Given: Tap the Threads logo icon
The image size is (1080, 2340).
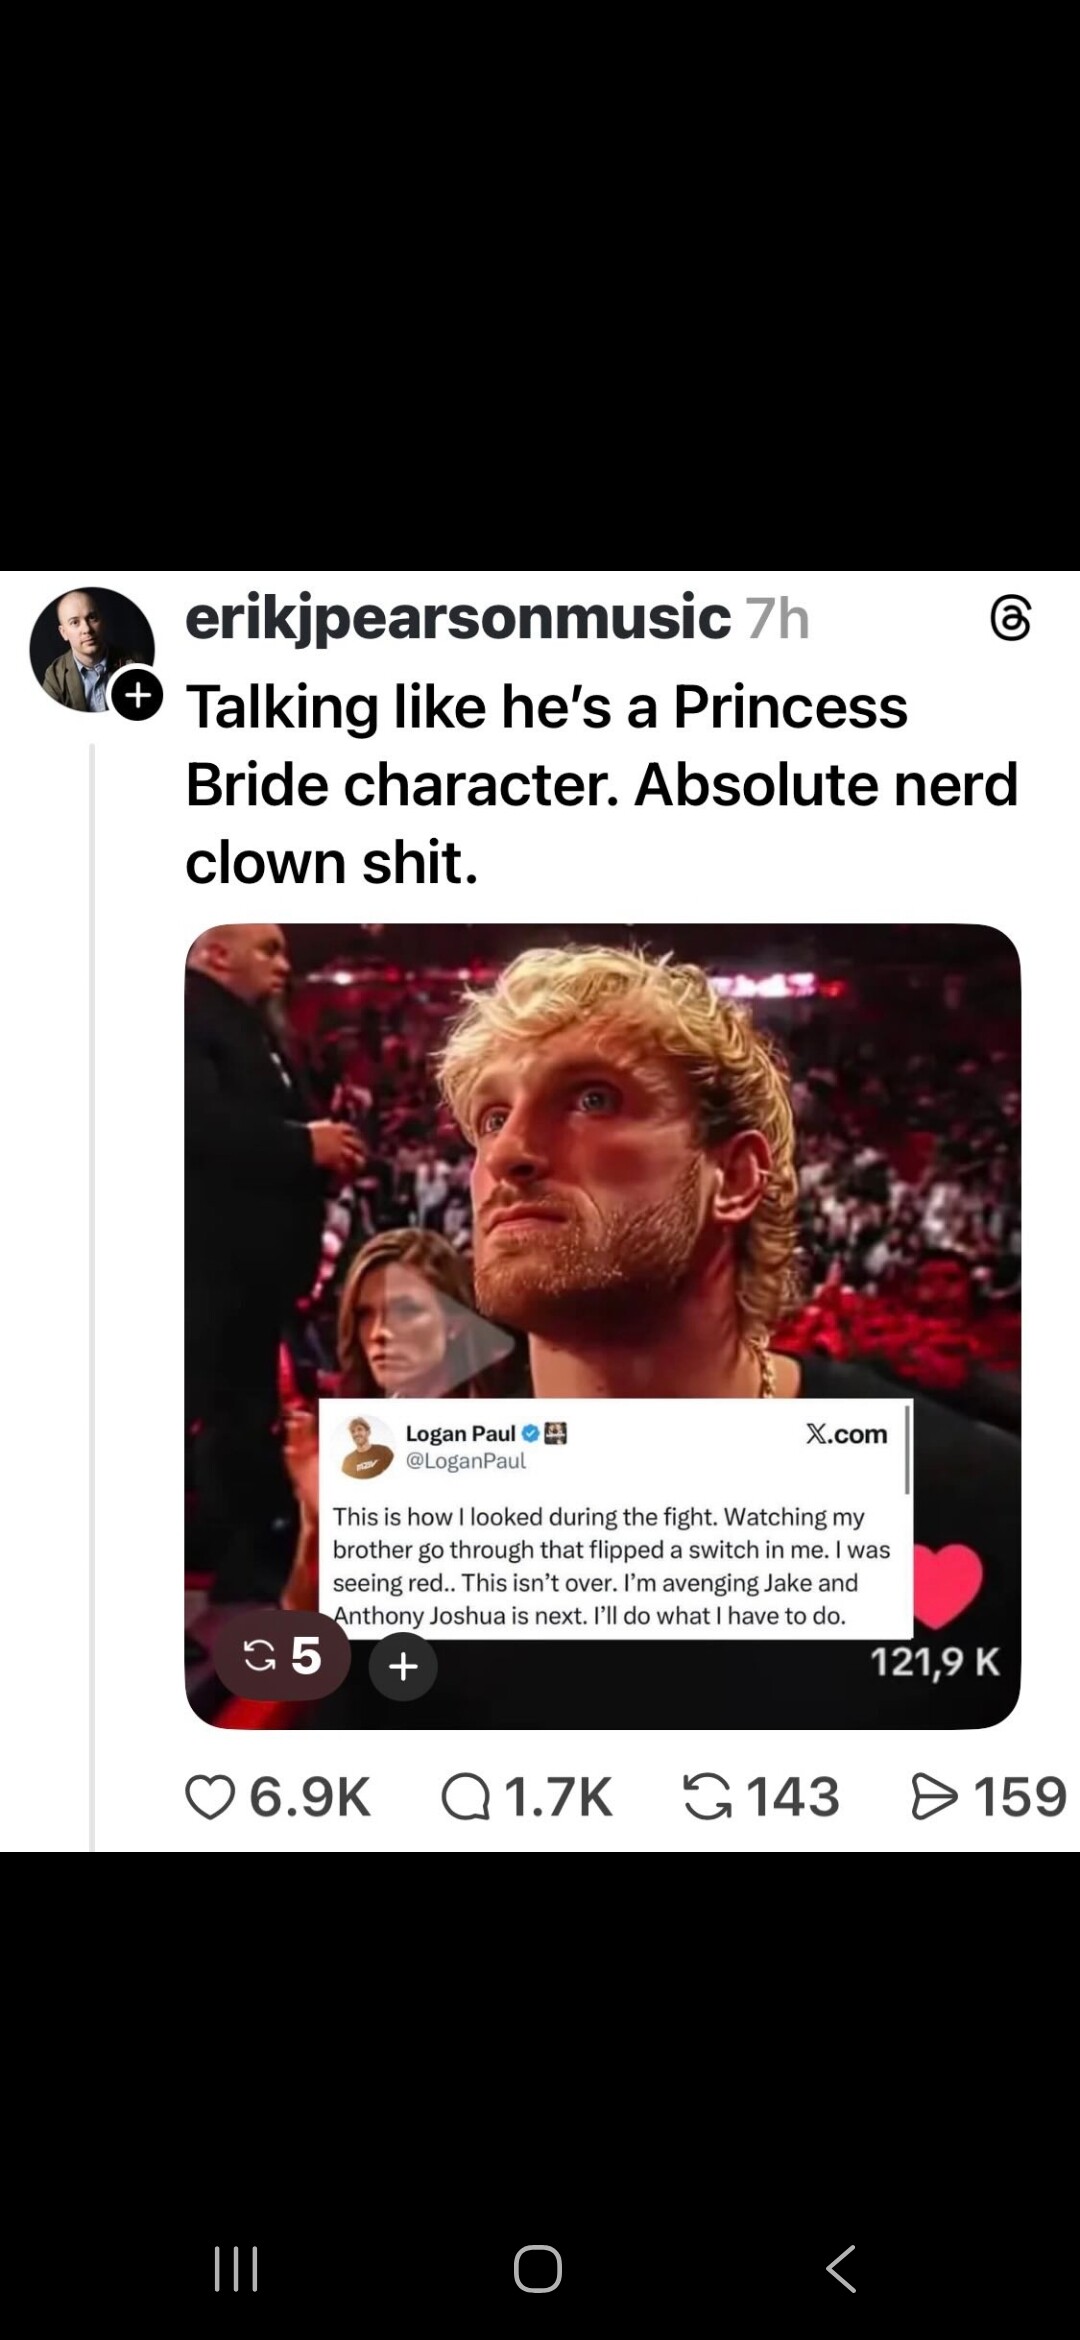Looking at the screenshot, I should pos(1010,618).
